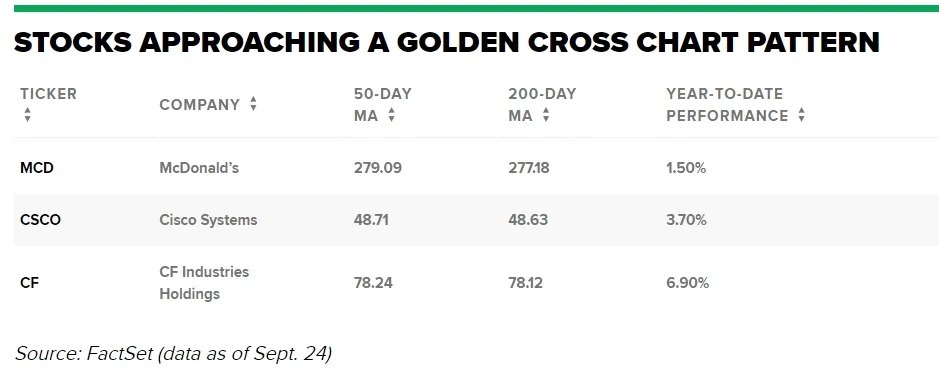Sort table by Ticker arrows icon
The image size is (939, 376).
coord(27,115)
